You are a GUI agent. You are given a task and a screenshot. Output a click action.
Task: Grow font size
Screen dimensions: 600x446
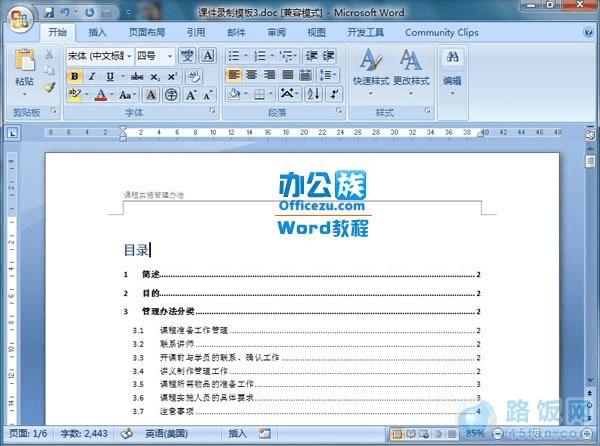[x=191, y=94]
